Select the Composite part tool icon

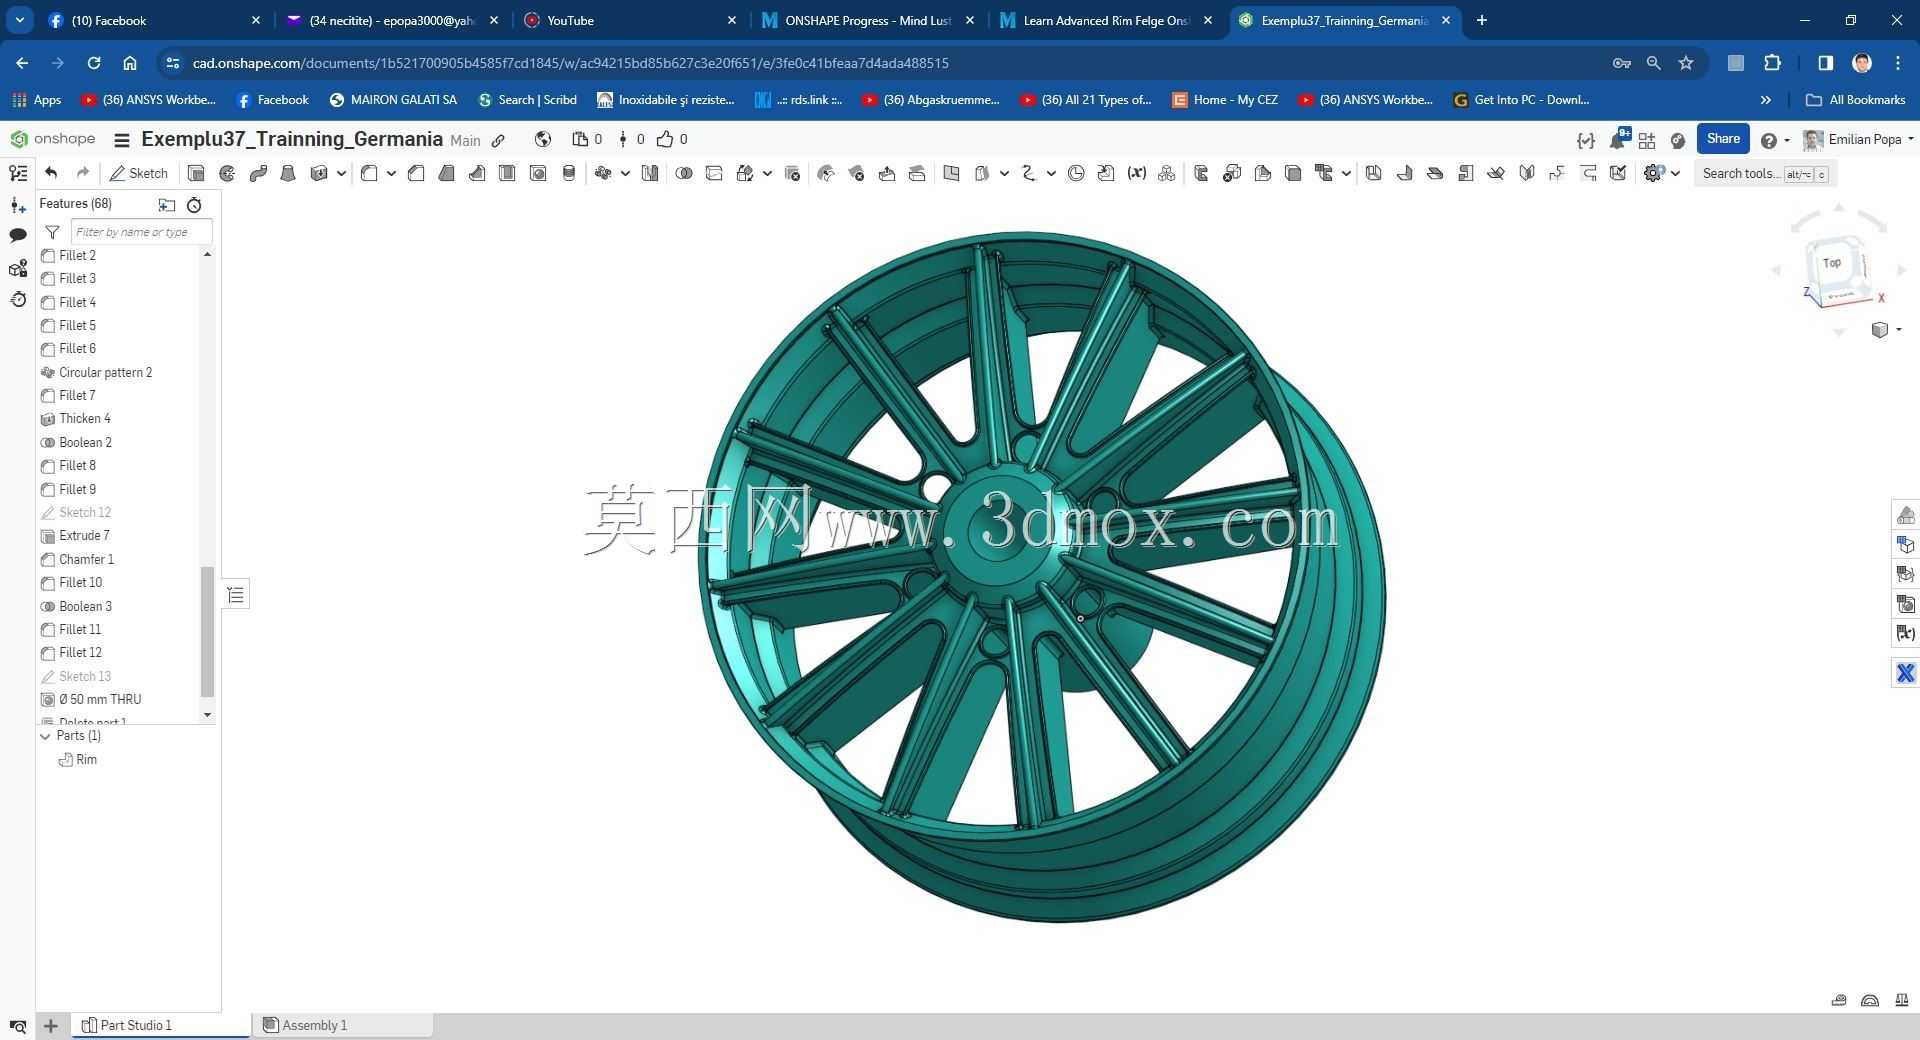point(1166,173)
